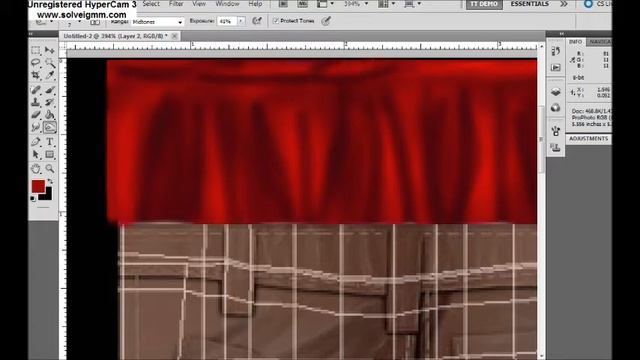The image size is (640, 360).
Task: Launch Mini Bridge button in top bar
Action: pos(302,4)
